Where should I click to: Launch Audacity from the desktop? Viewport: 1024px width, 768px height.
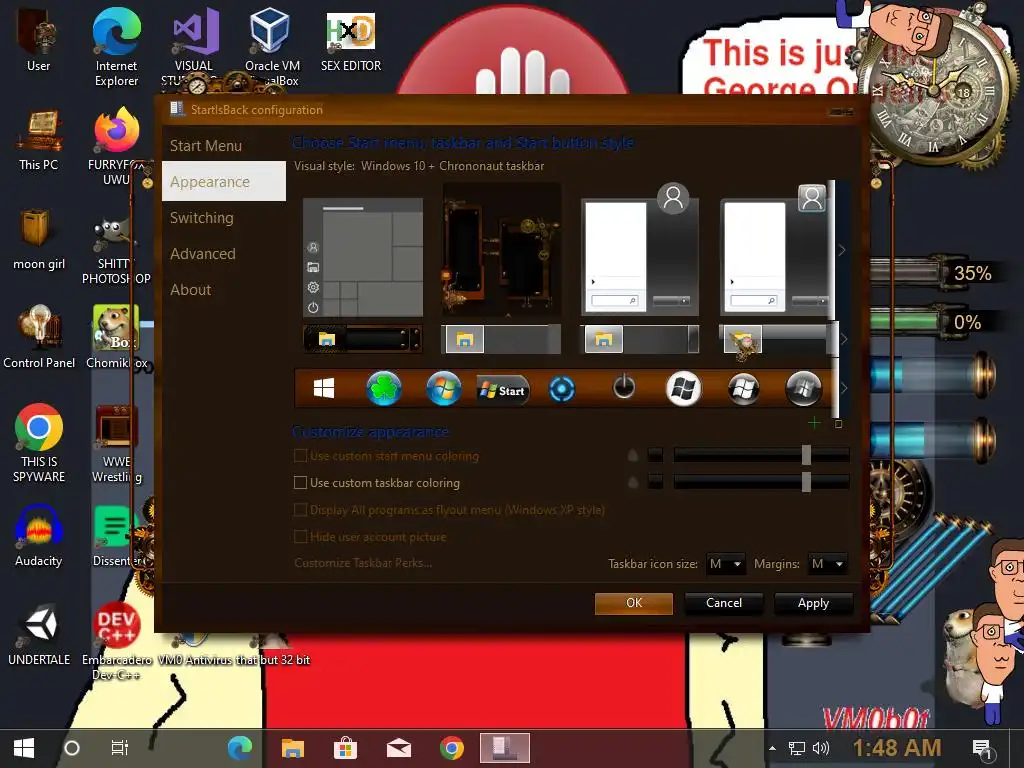[39, 536]
